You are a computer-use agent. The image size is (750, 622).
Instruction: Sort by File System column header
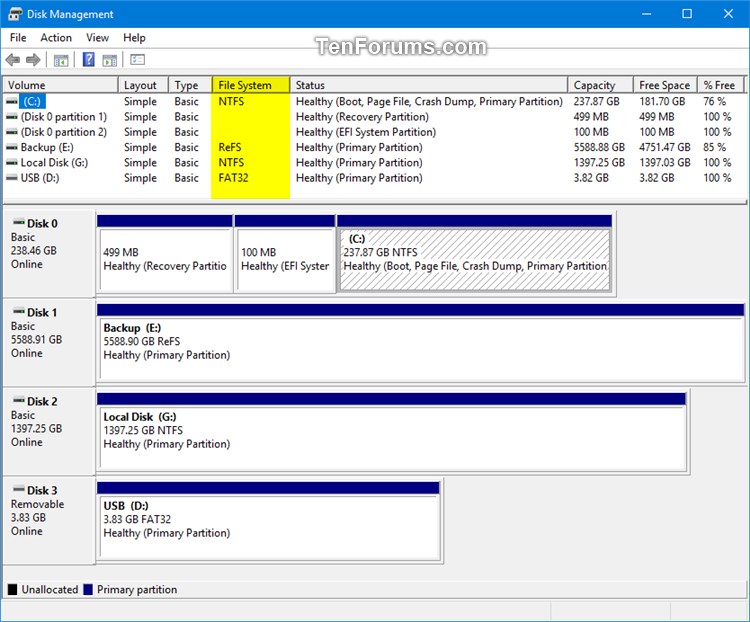click(251, 85)
